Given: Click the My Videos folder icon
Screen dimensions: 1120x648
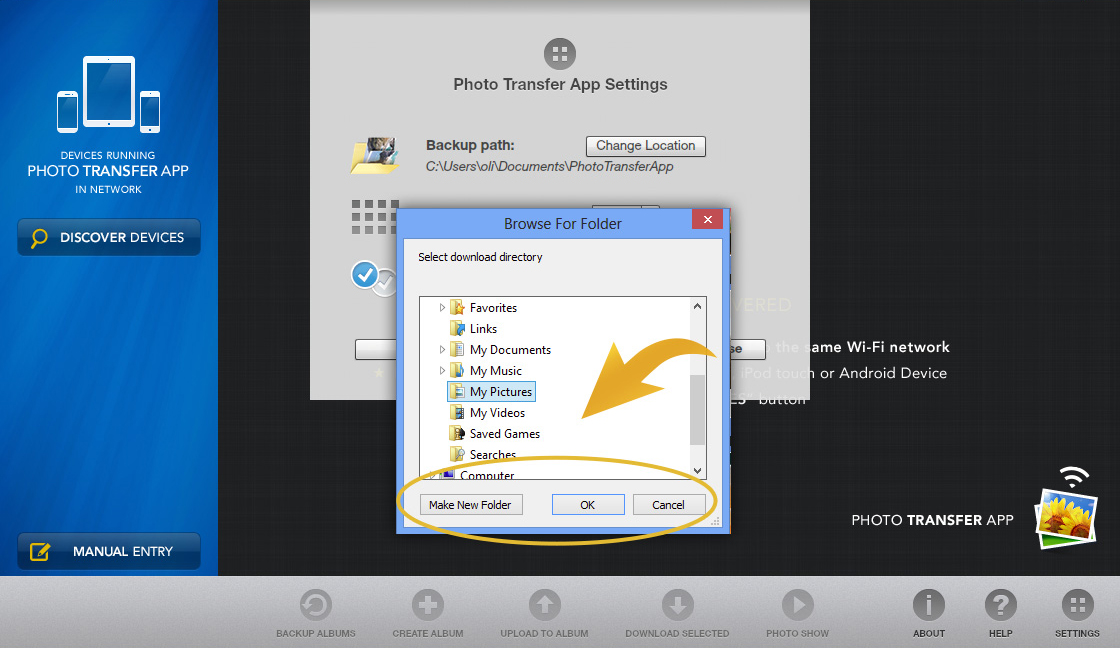Looking at the screenshot, I should coord(457,413).
